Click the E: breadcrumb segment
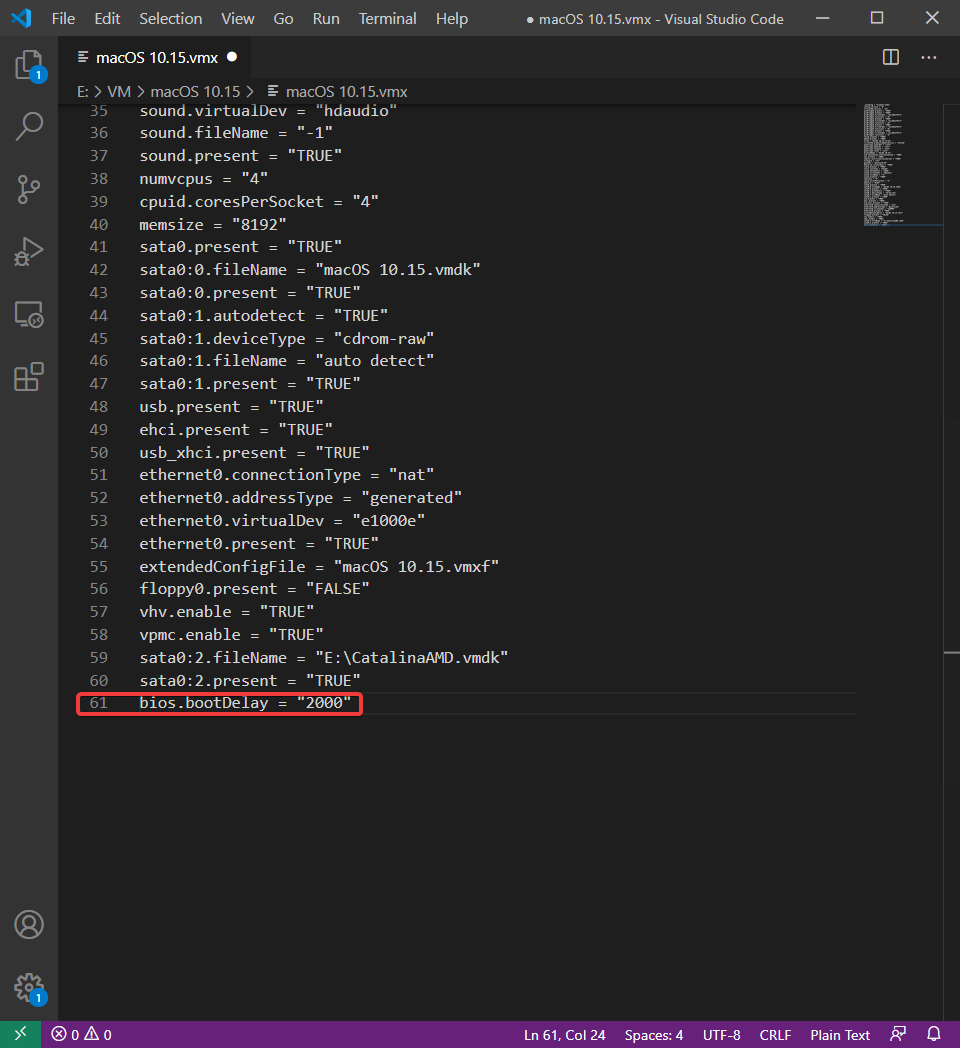This screenshot has width=960, height=1048. [x=82, y=92]
